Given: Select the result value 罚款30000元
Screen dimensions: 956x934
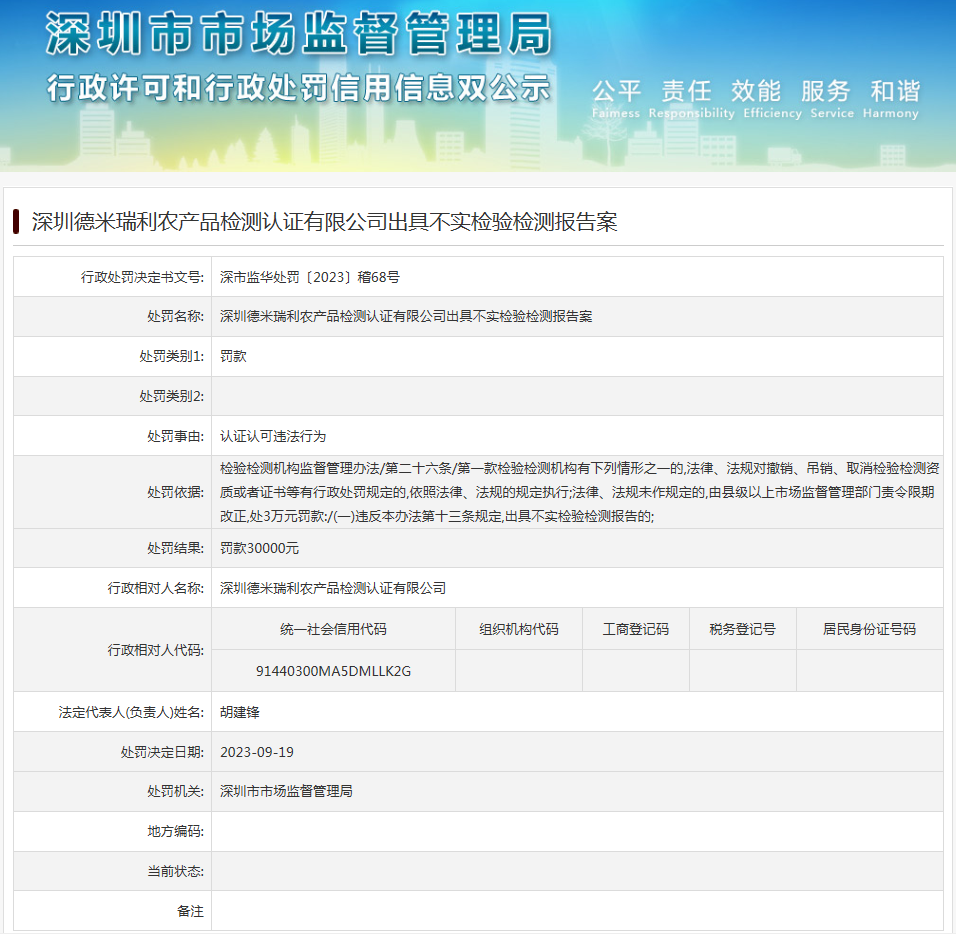Looking at the screenshot, I should (x=259, y=548).
